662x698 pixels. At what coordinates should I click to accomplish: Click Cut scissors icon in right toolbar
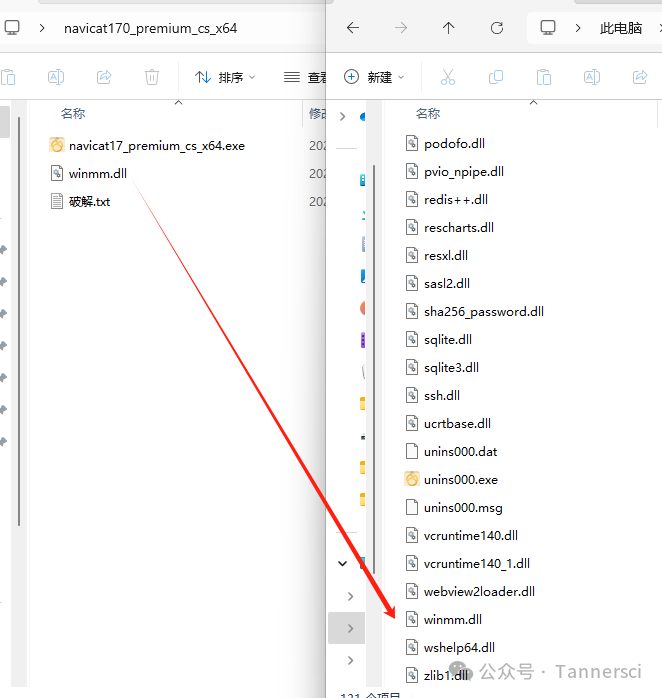coord(448,77)
